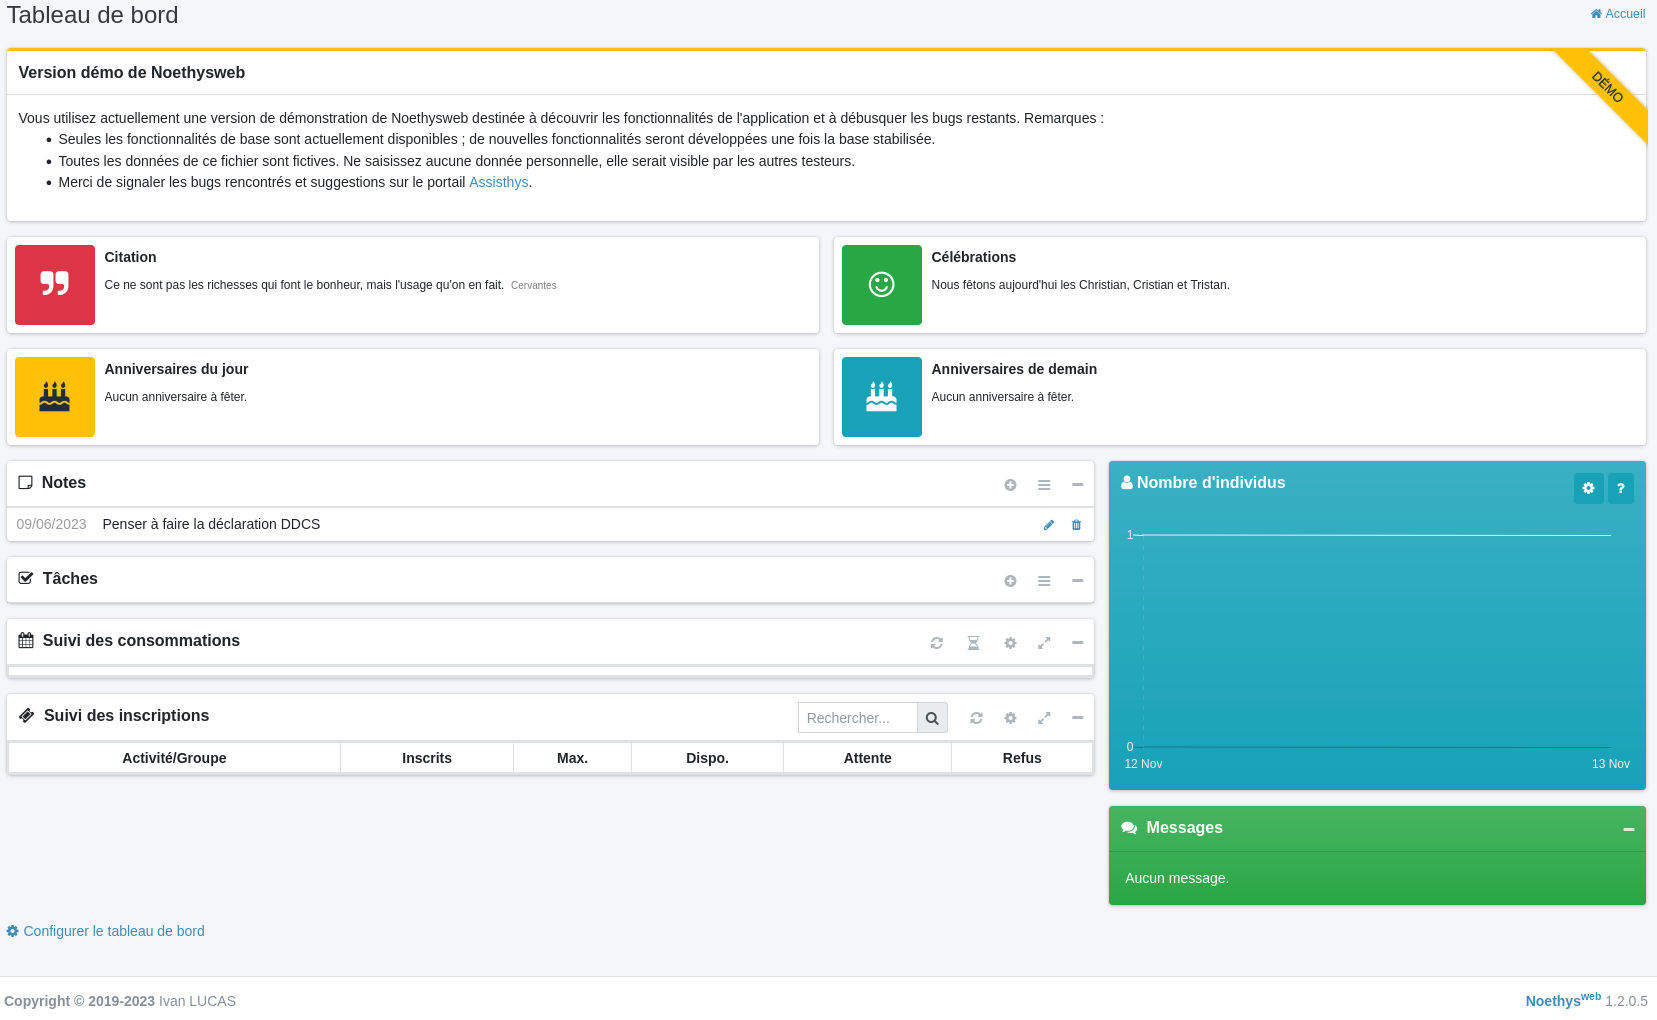
Task: Open Suivi des consommations settings gear
Action: coord(1010,643)
